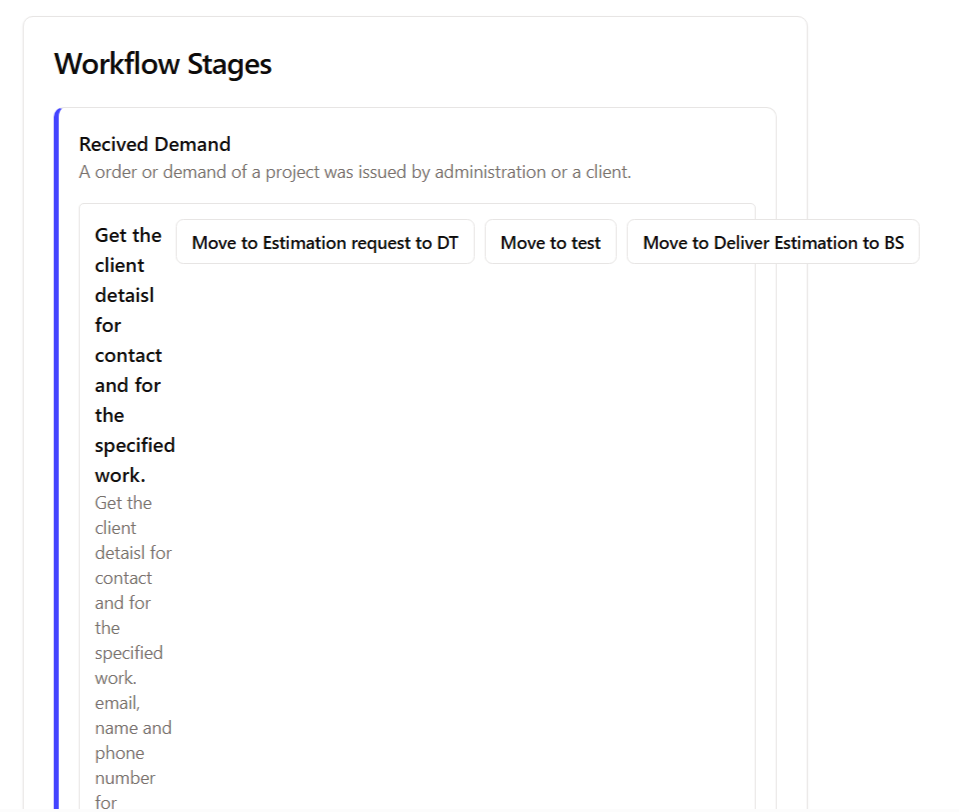
Task: Click 'Get the' starting the bold task title
Action: point(127,235)
